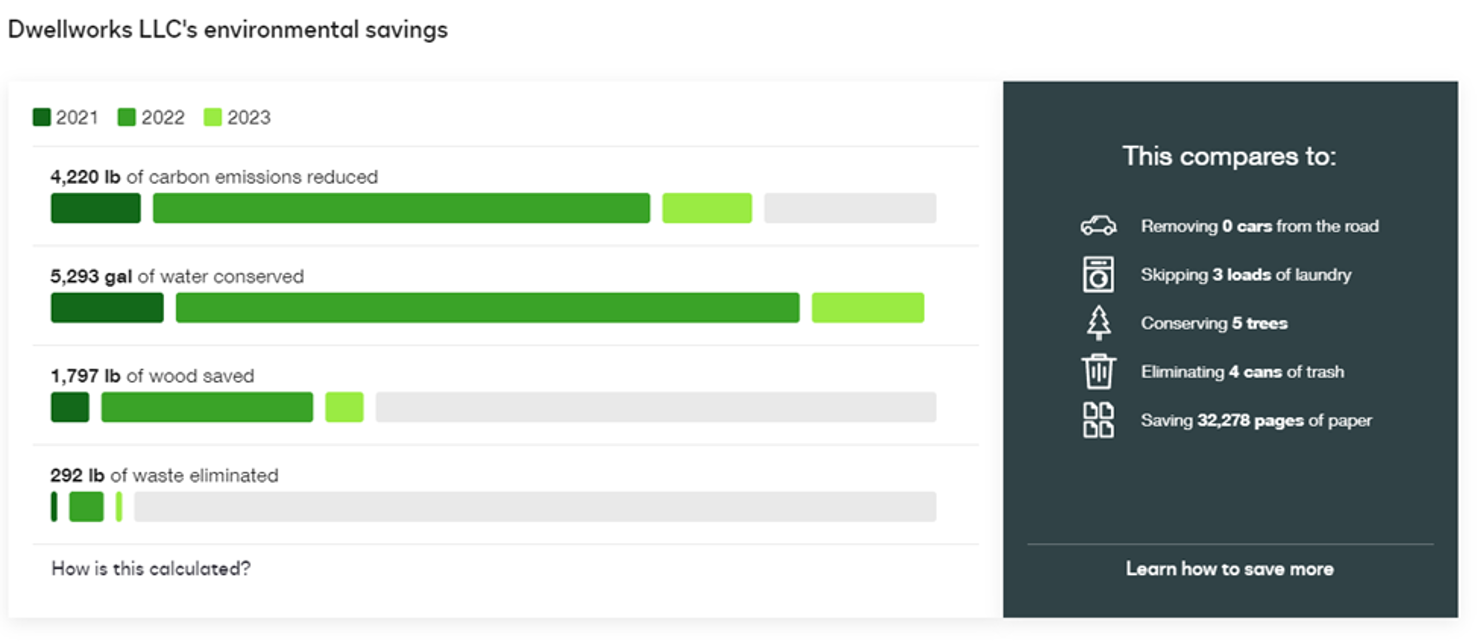The image size is (1480, 642).
Task: Click the 'This compares to:' heading
Action: pyautogui.click(x=1229, y=157)
